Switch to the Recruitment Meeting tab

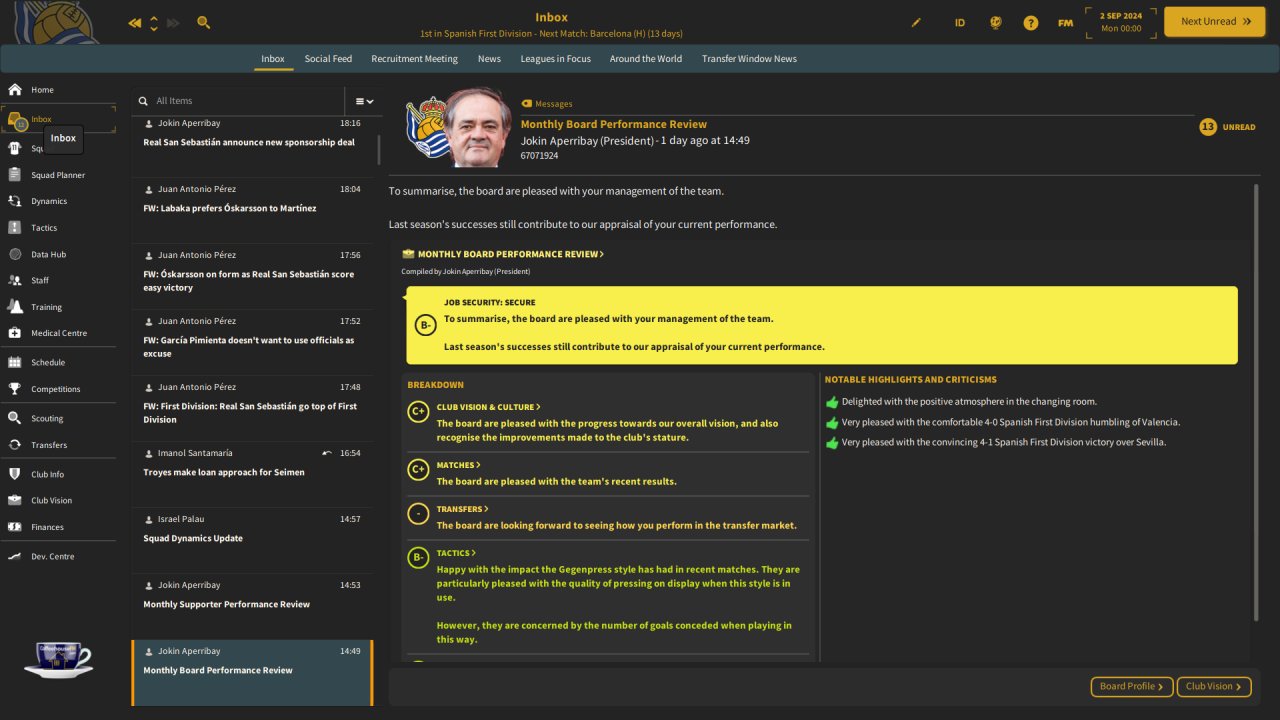point(414,59)
